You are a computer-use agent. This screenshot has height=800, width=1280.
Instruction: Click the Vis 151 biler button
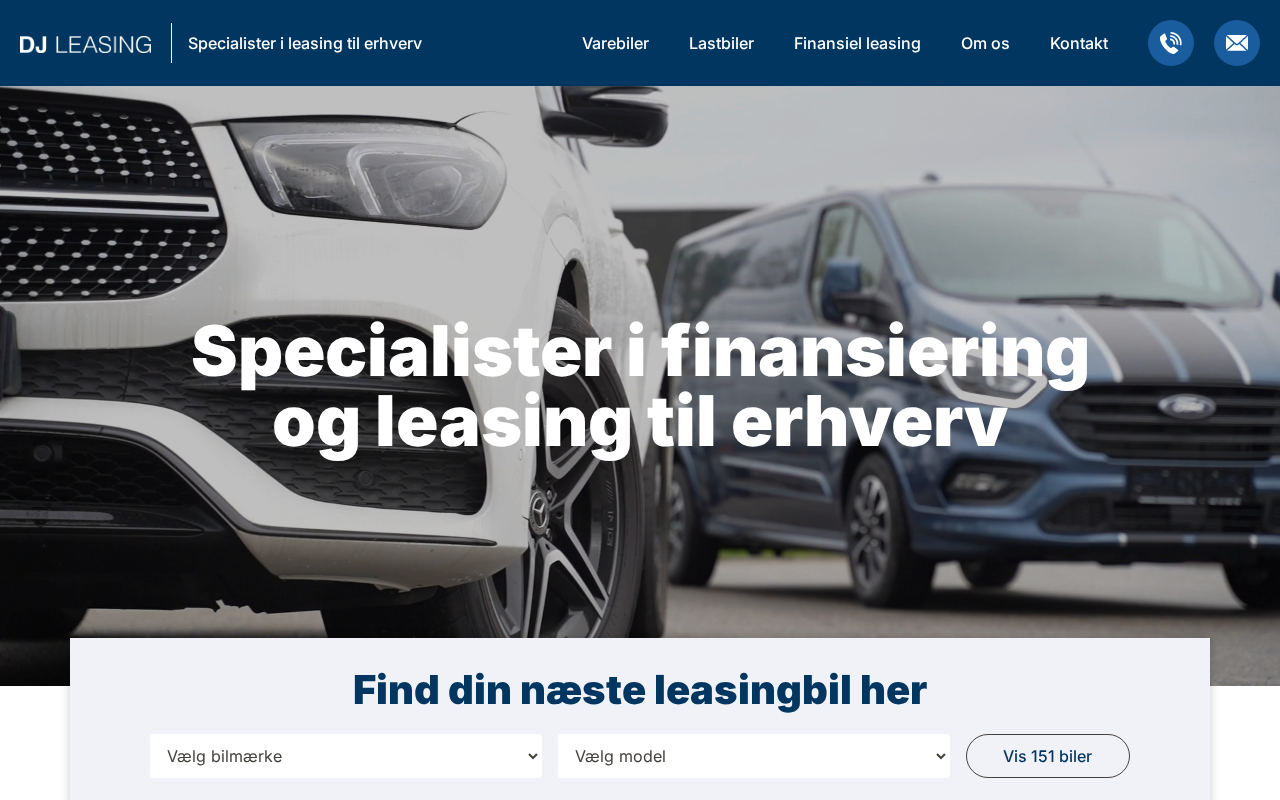click(1048, 756)
